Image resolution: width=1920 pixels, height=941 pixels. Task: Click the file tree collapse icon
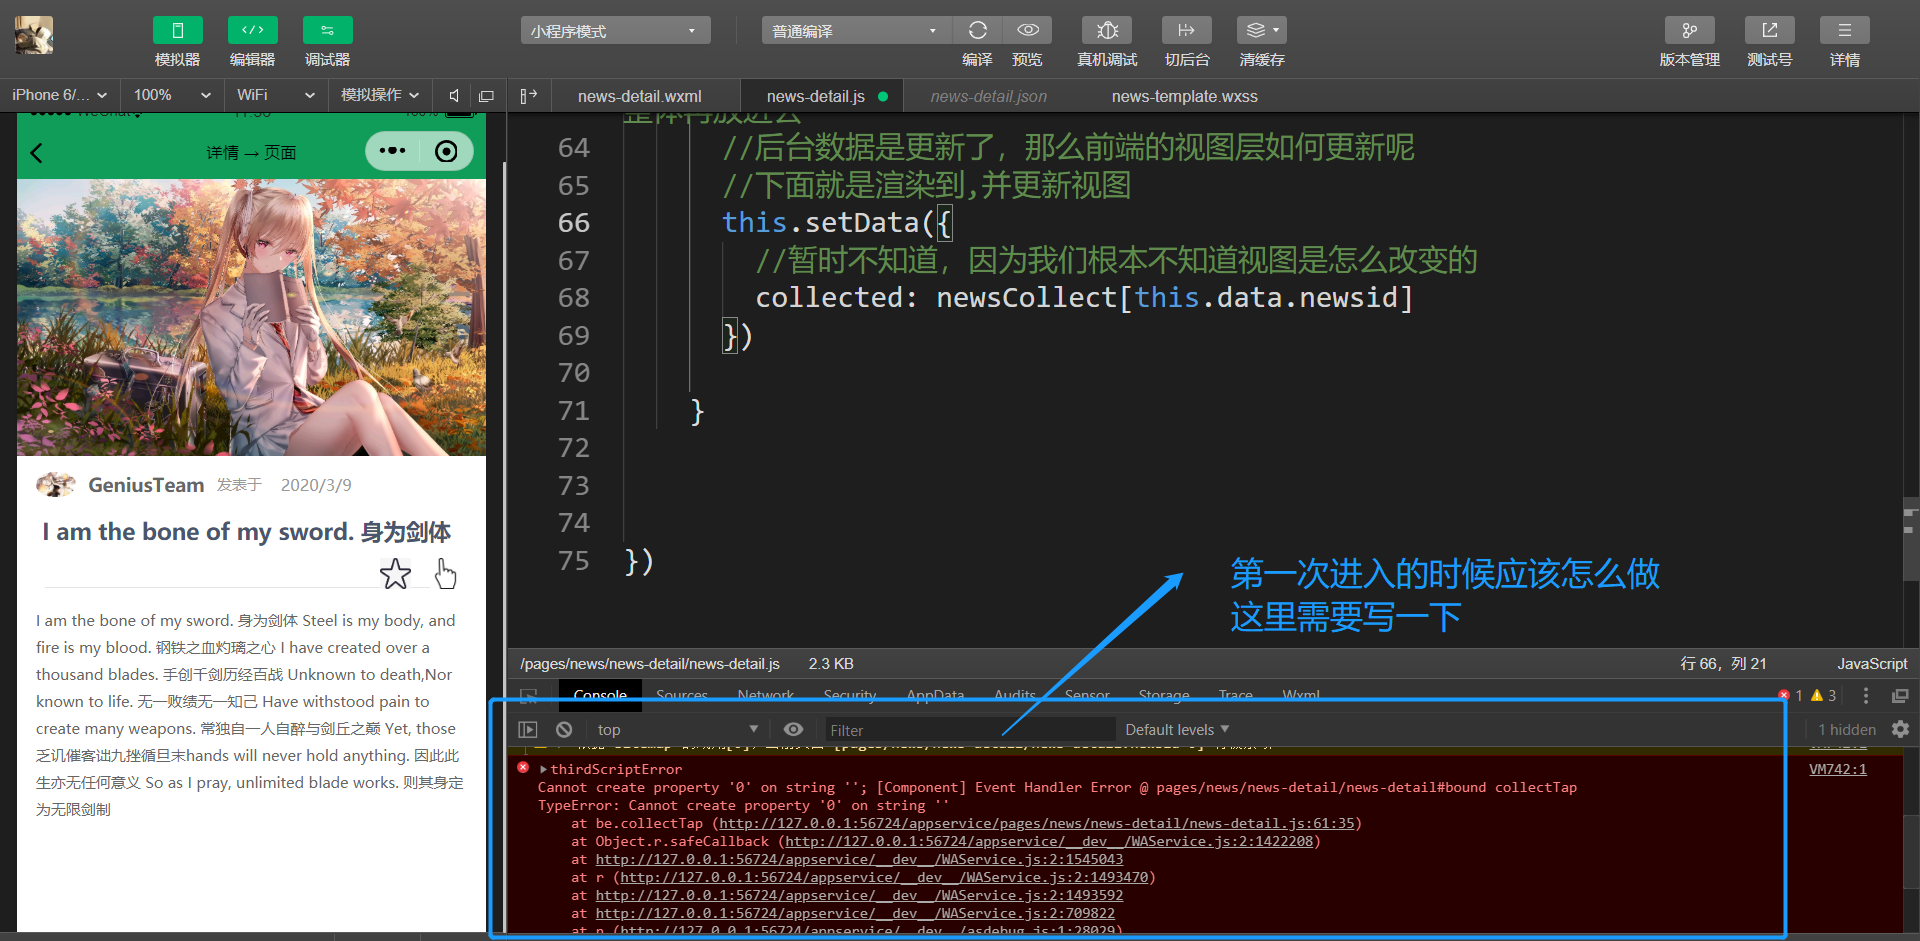529,96
